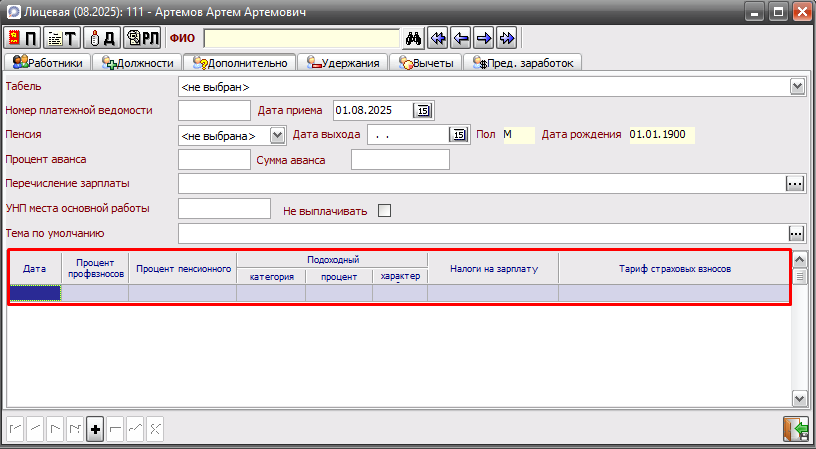Click the ellipsis button for Перечисление зарплаты
The height and width of the screenshot is (449, 816).
[x=795, y=183]
